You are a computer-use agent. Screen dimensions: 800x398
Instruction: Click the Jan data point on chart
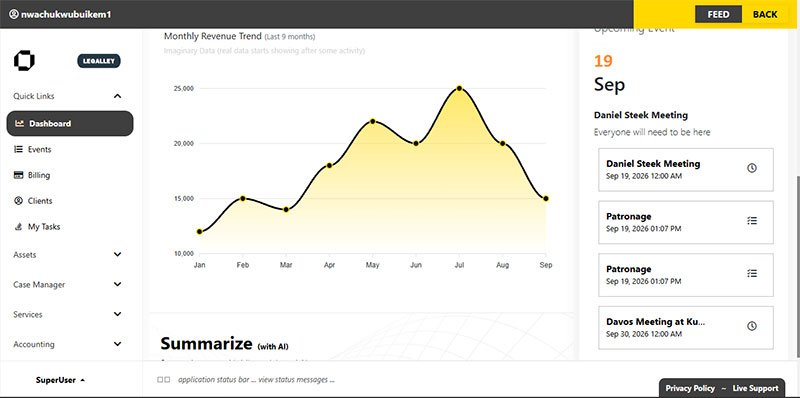point(199,232)
